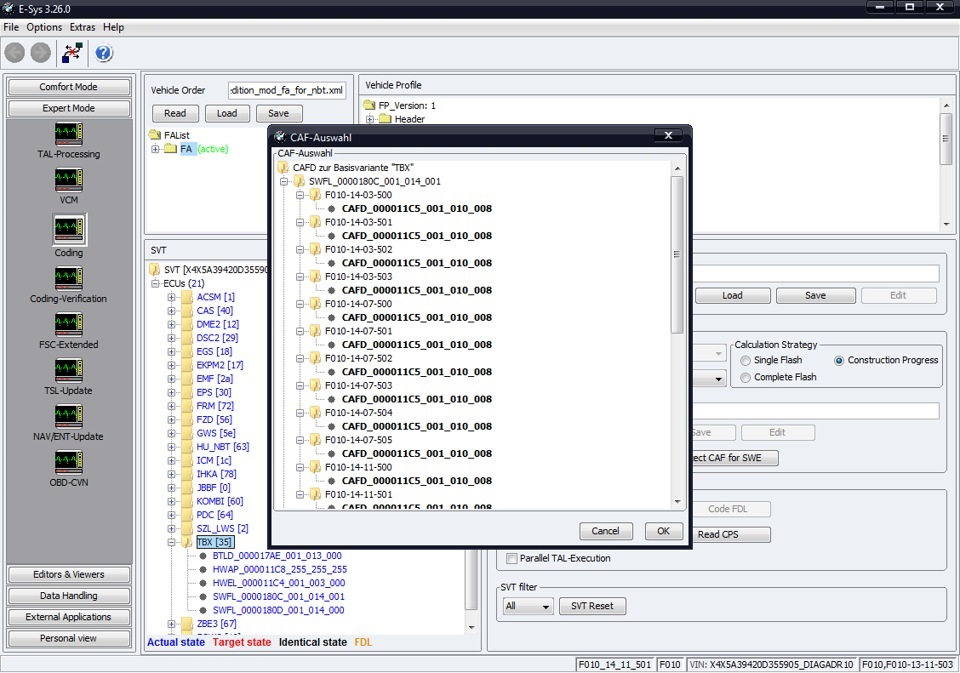Expand the FA (active) tree node
The width and height of the screenshot is (960, 673).
156,149
